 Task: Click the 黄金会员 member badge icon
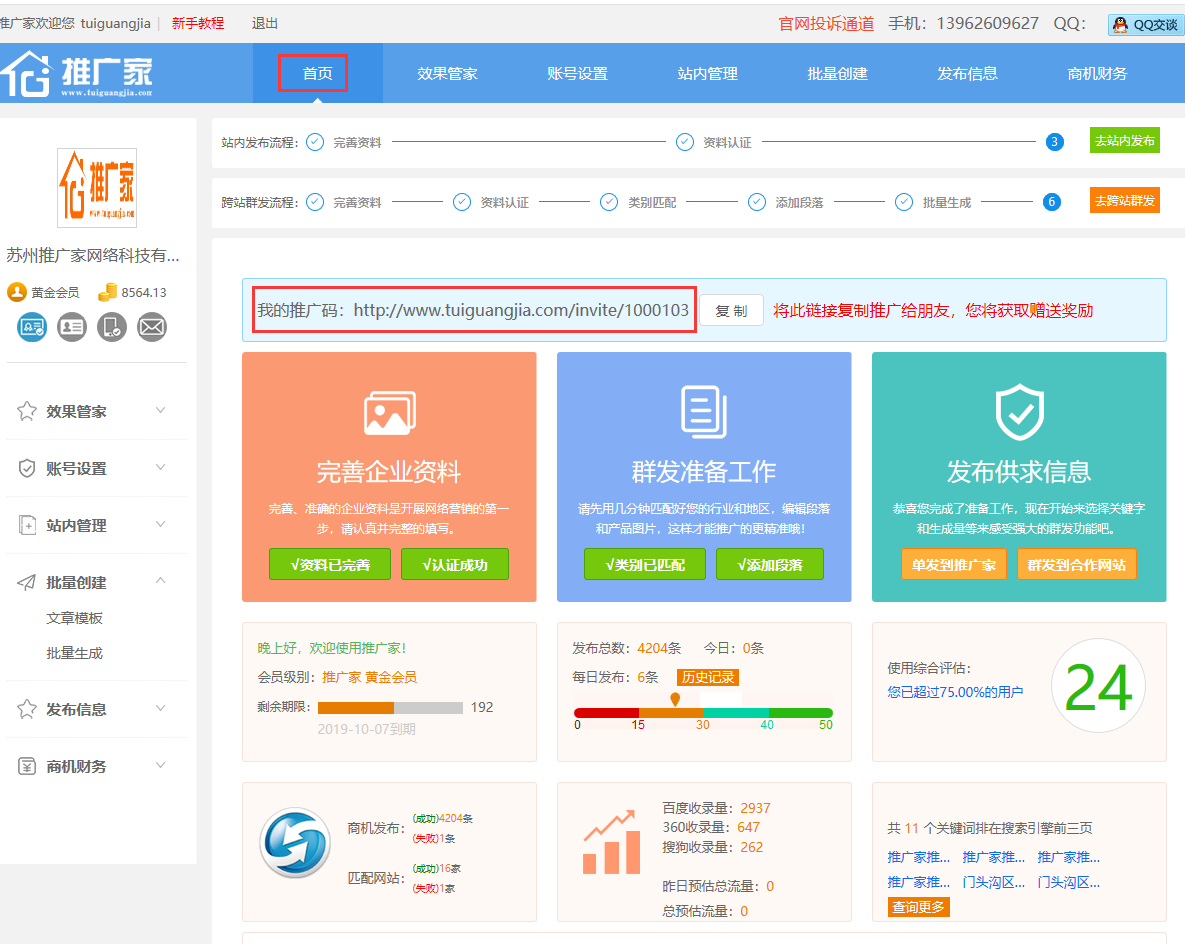17,292
